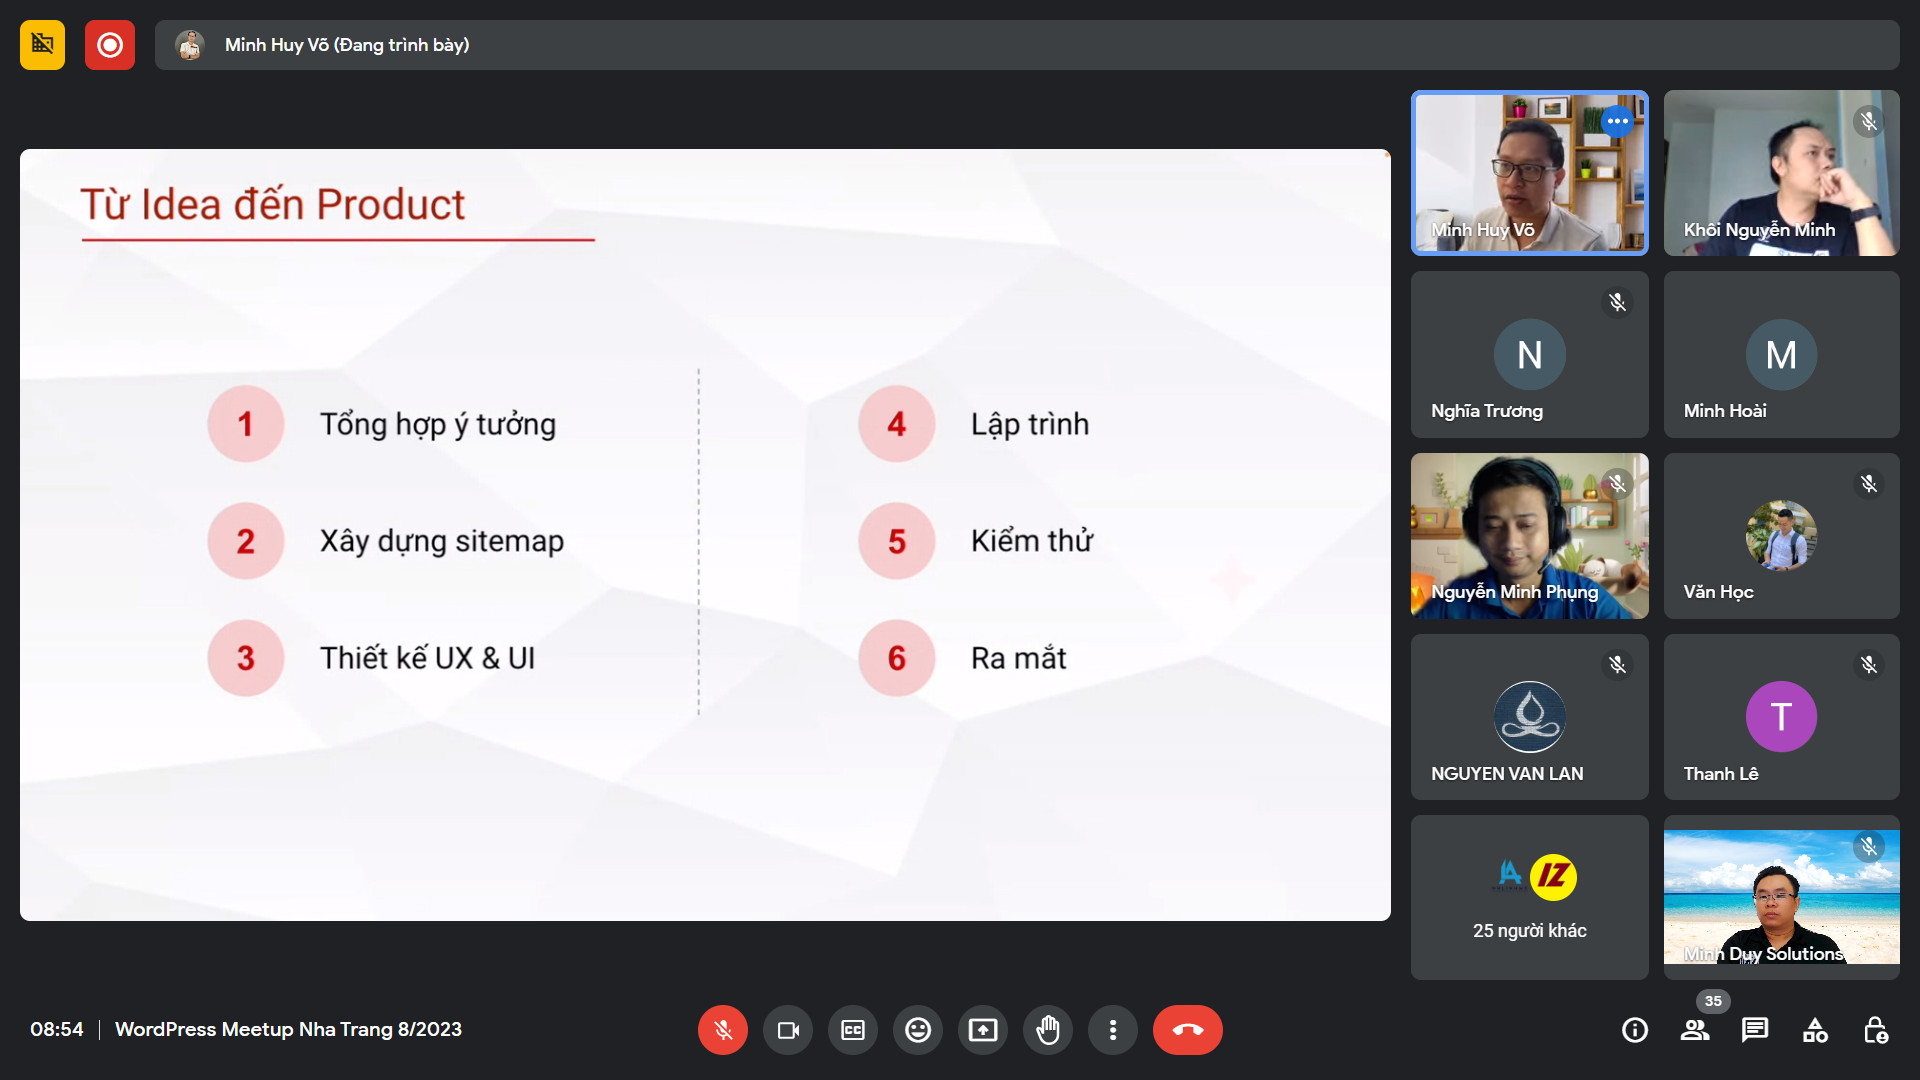The image size is (1920, 1080).
Task: Open the activities panel
Action: (x=1815, y=1030)
